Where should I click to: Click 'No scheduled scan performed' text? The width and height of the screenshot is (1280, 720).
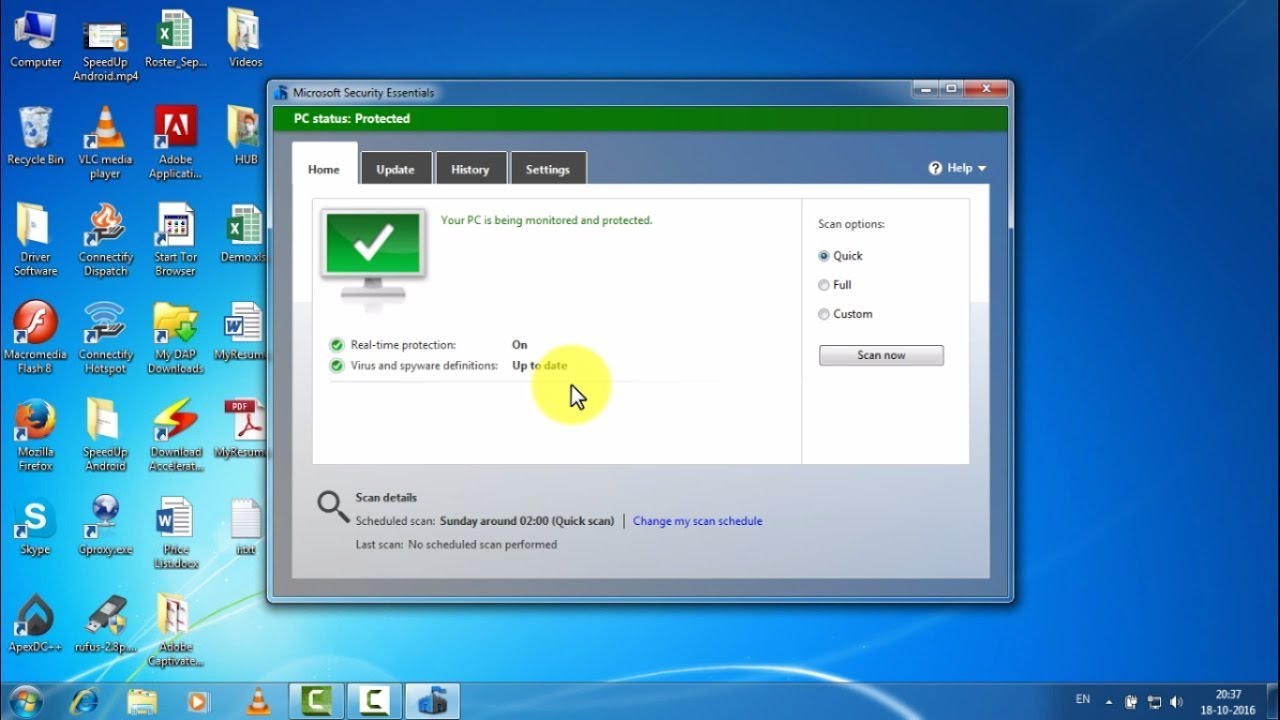482,545
